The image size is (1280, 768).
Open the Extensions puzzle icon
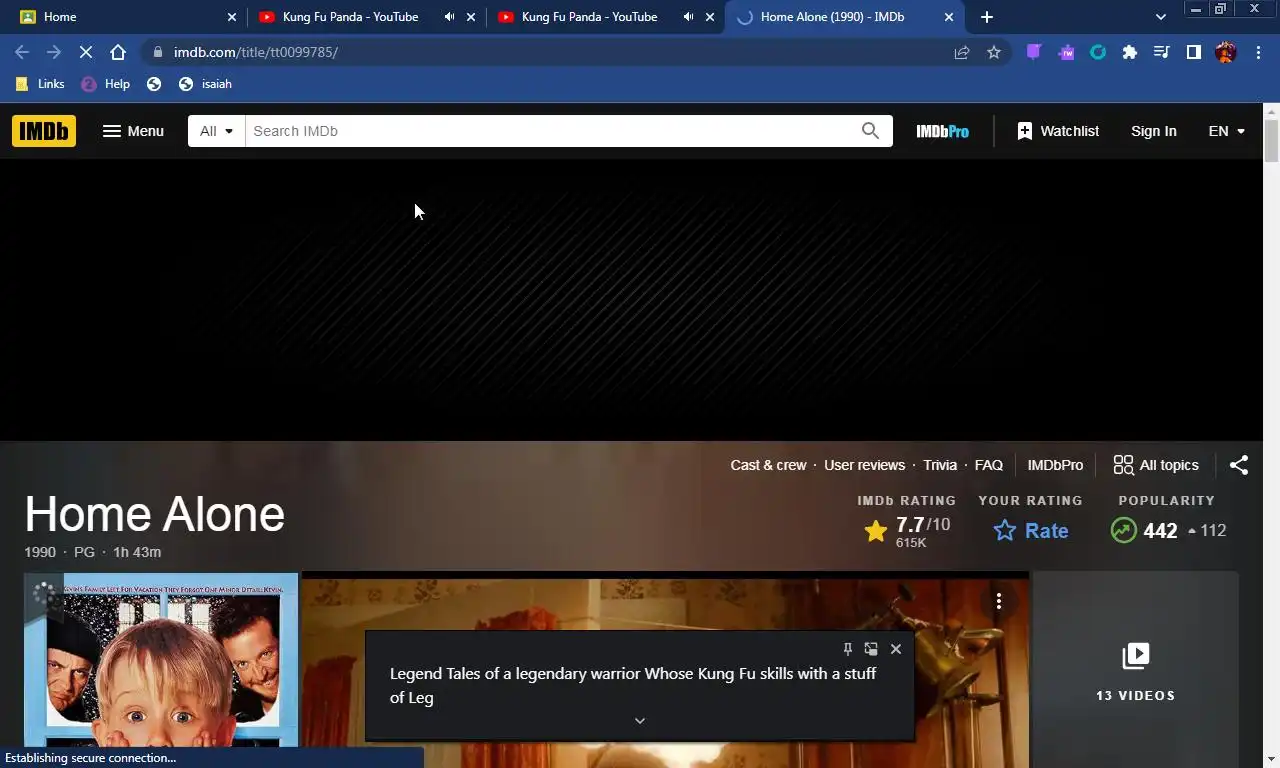(x=1130, y=52)
